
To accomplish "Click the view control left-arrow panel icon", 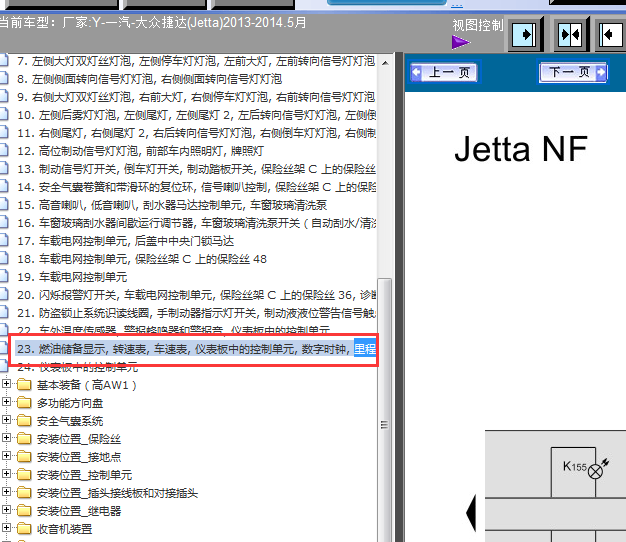I will click(611, 34).
